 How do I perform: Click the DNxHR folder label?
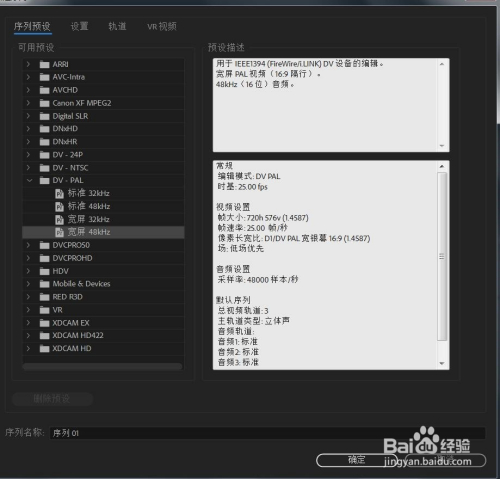65,142
